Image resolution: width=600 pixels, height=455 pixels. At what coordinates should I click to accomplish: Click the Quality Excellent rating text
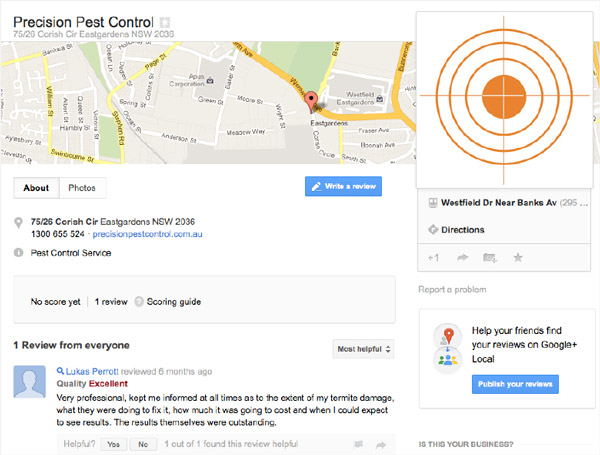coord(92,384)
